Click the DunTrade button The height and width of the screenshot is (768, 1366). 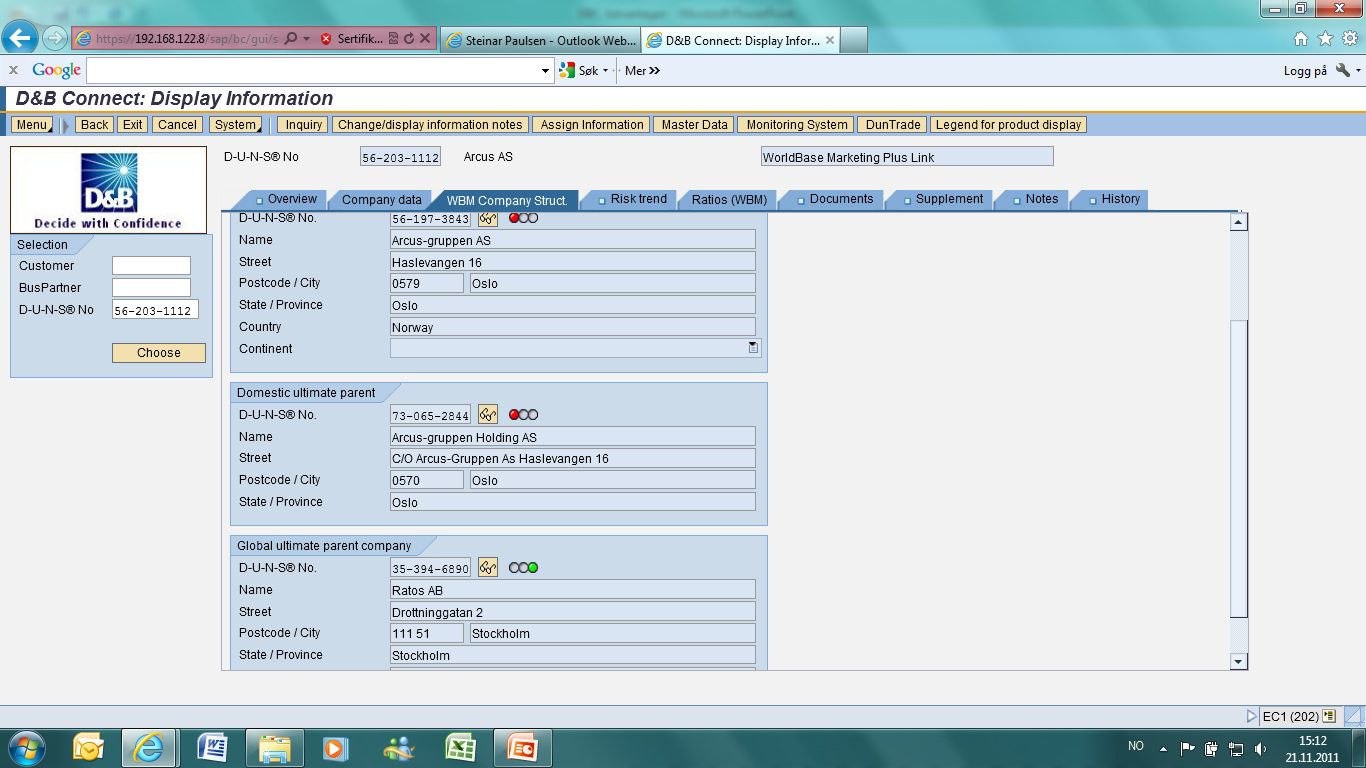coord(892,125)
